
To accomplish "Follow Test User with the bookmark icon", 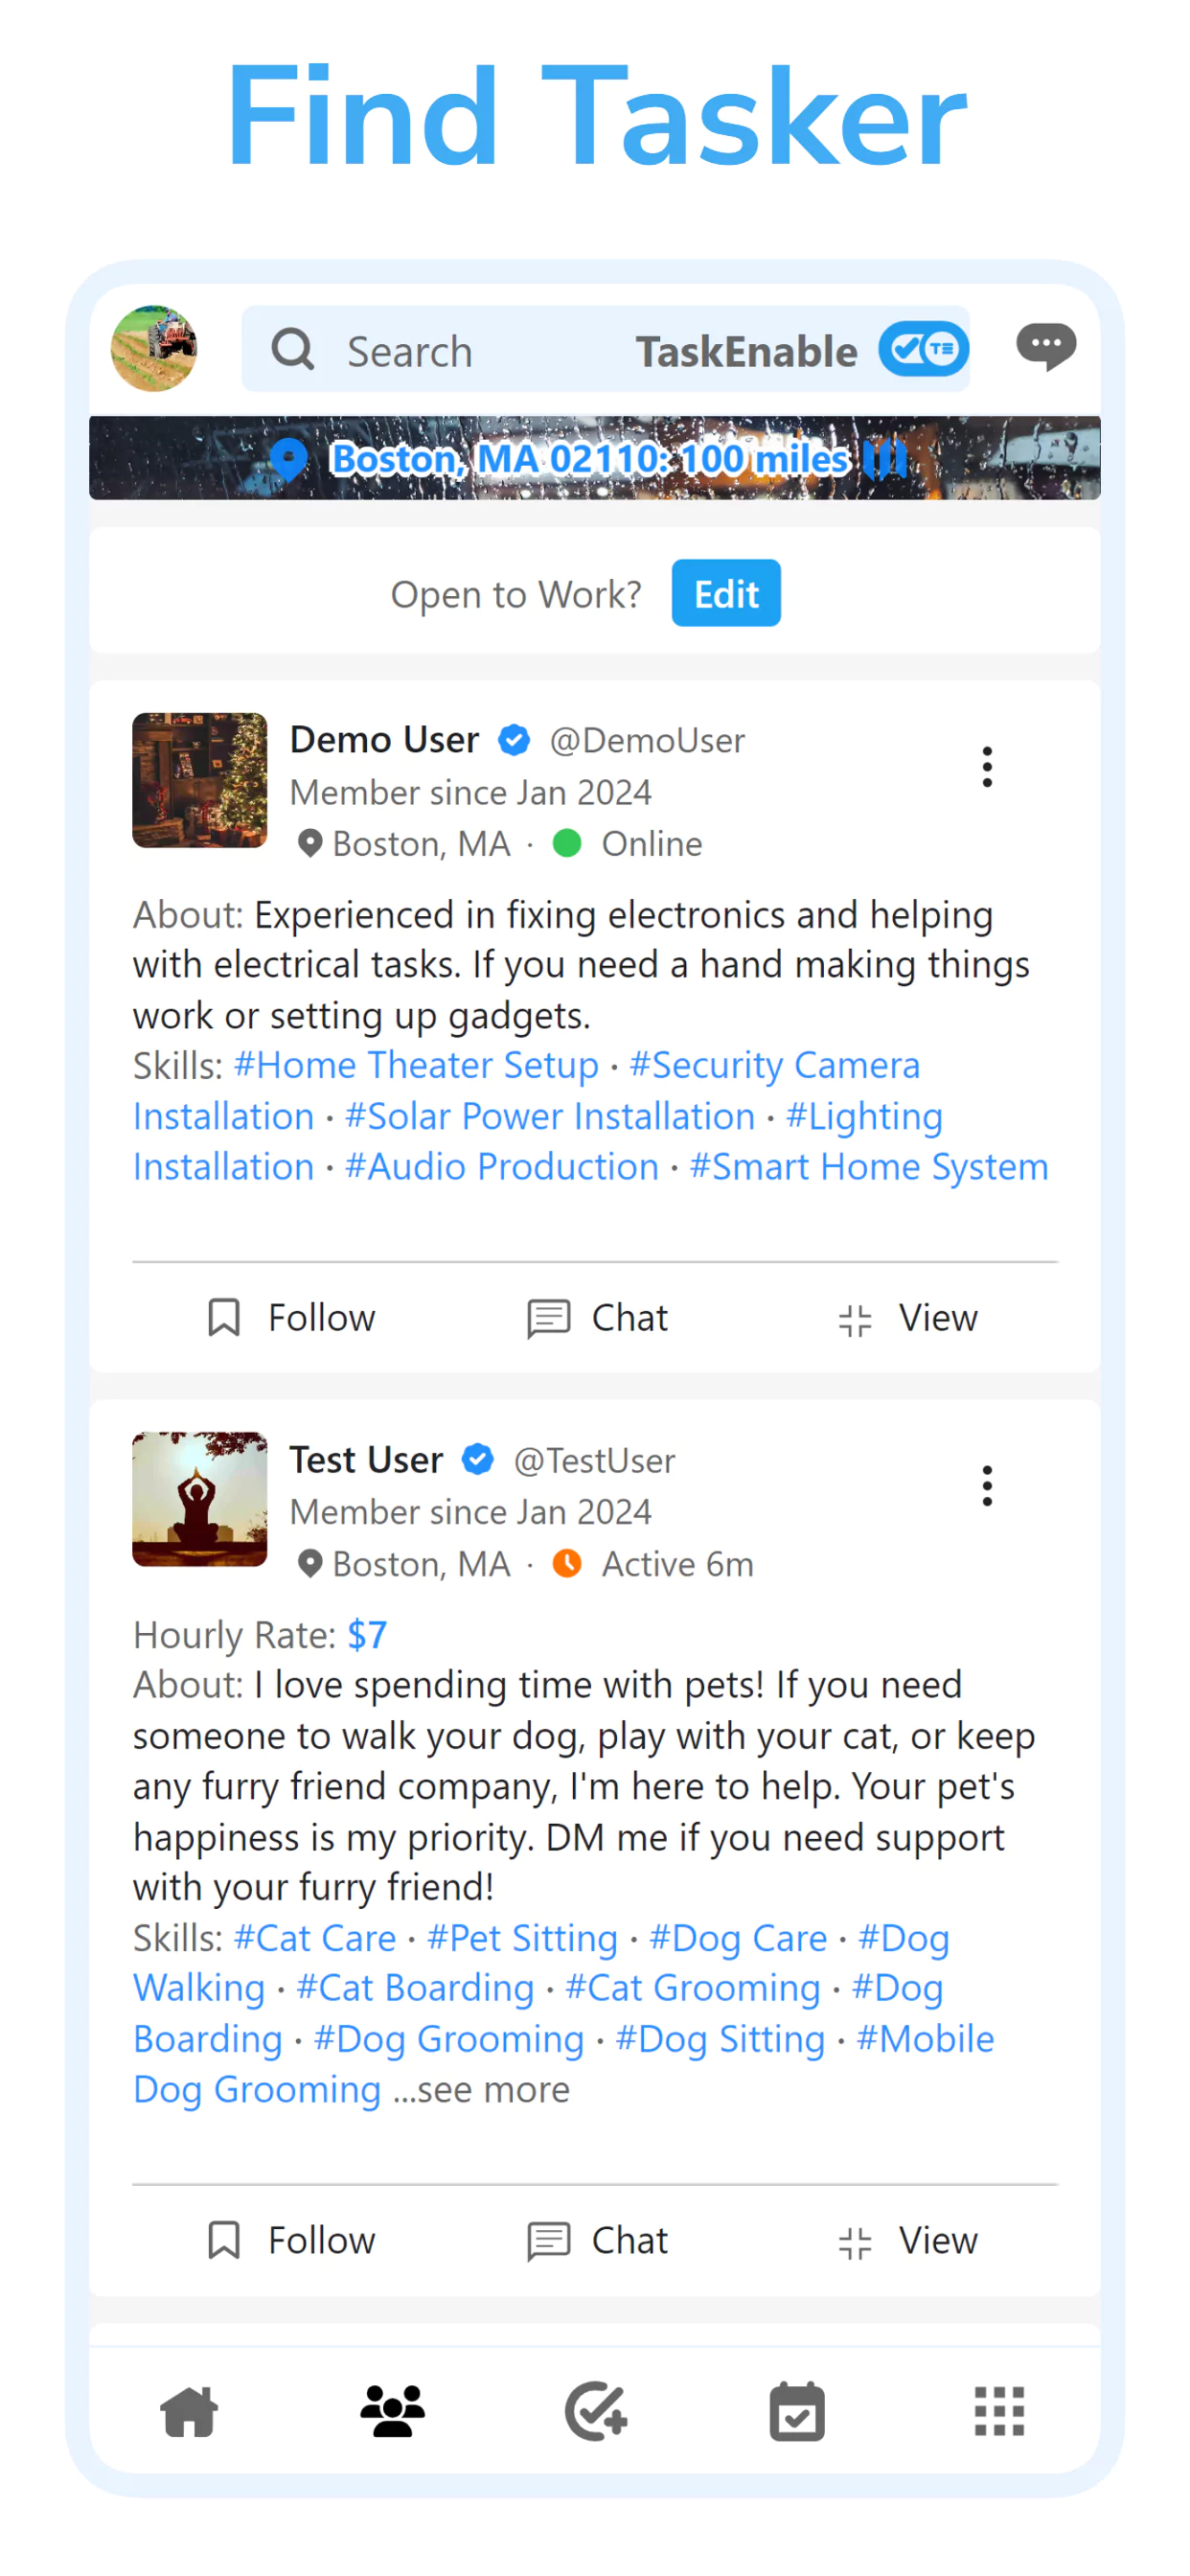I will 223,2240.
